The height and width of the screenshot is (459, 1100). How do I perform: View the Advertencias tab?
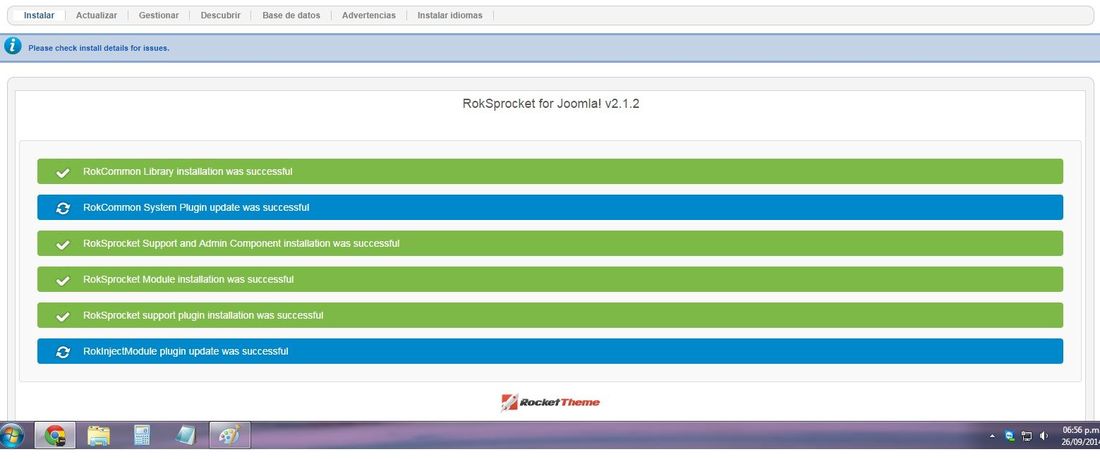(x=368, y=15)
